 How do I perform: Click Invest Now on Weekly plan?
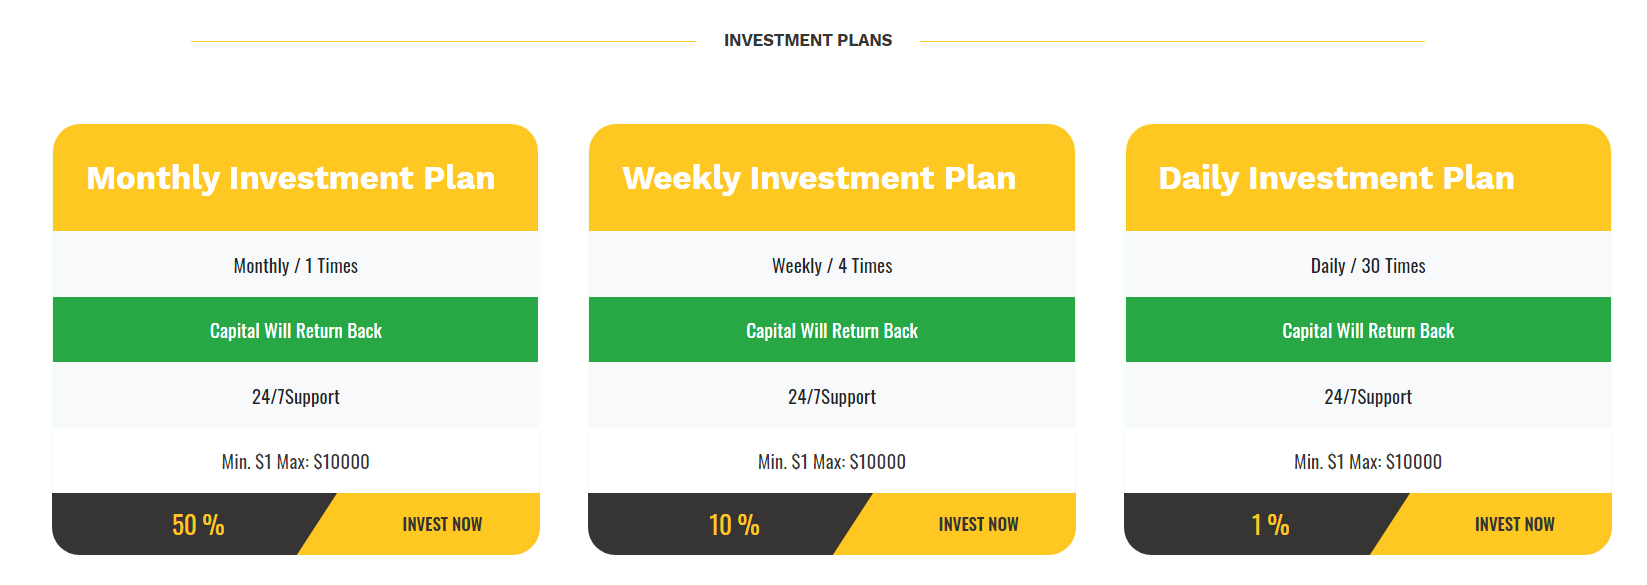tap(978, 524)
